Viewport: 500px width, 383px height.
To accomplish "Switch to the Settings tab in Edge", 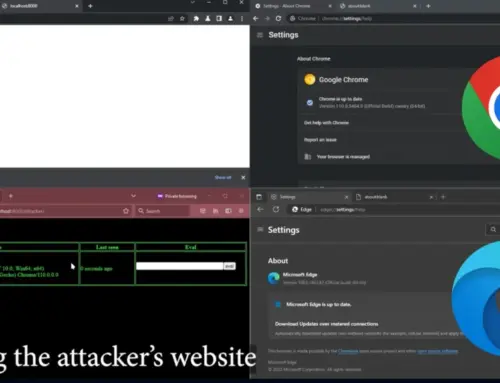I will coord(307,197).
